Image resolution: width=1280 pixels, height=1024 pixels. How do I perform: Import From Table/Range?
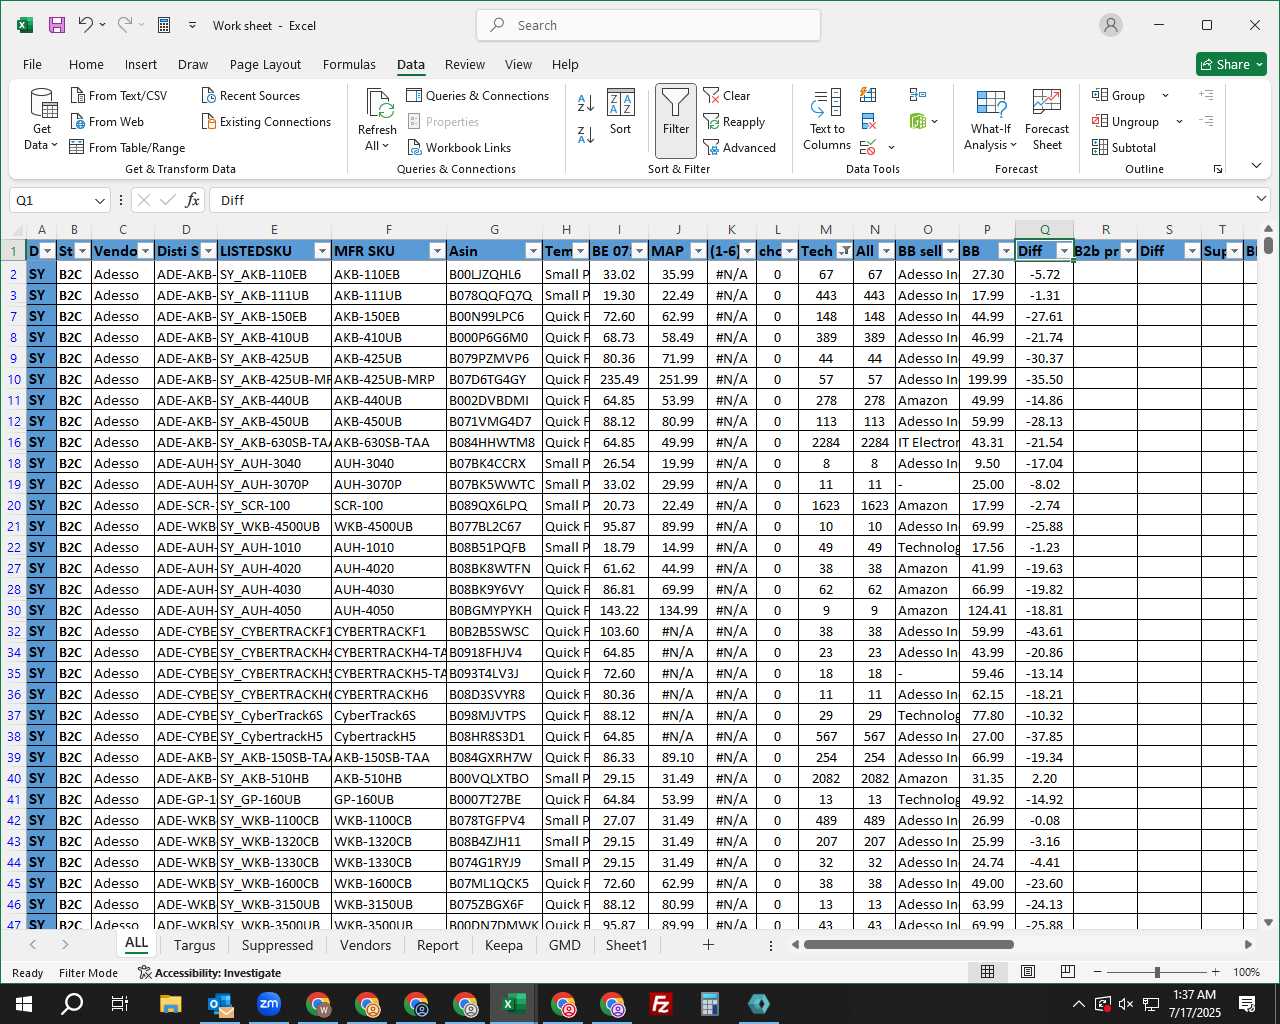point(127,147)
